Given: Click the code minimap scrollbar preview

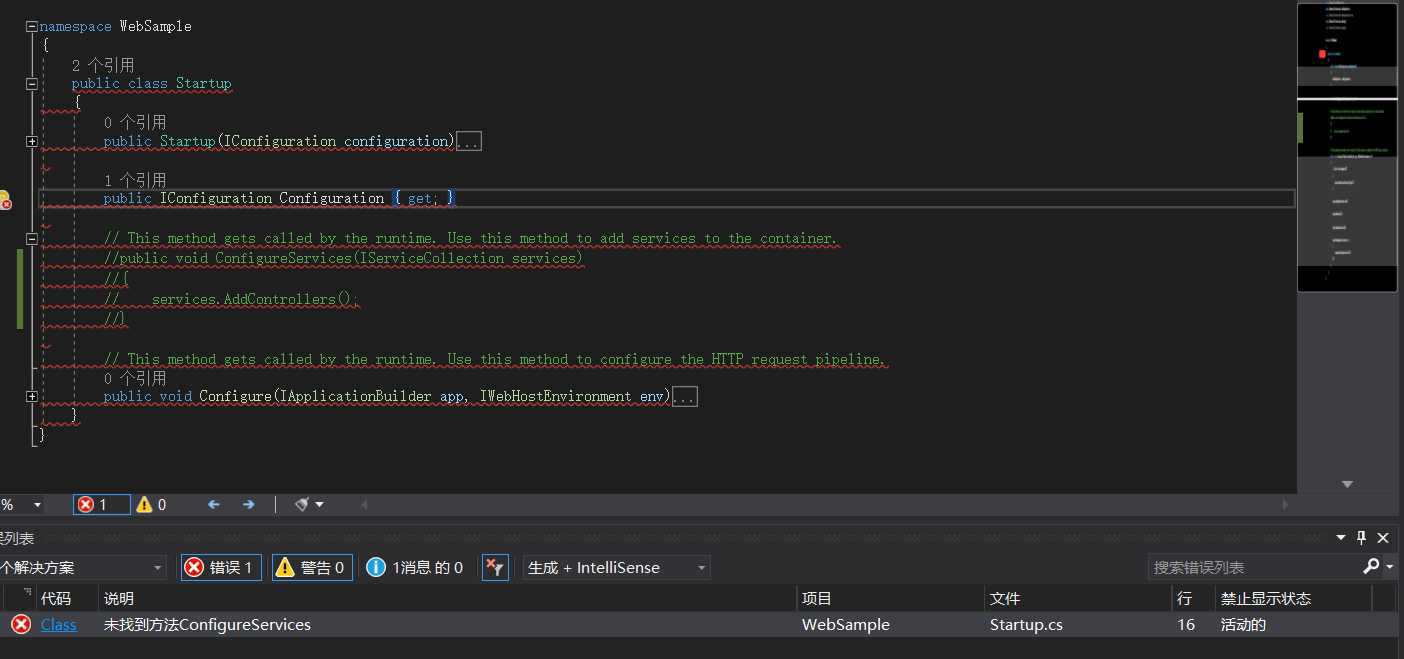Looking at the screenshot, I should (1347, 147).
